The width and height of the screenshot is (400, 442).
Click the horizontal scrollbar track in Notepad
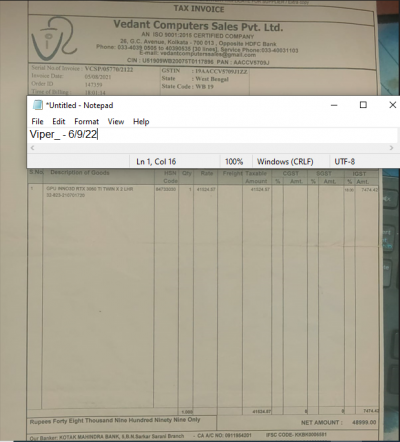coord(212,148)
